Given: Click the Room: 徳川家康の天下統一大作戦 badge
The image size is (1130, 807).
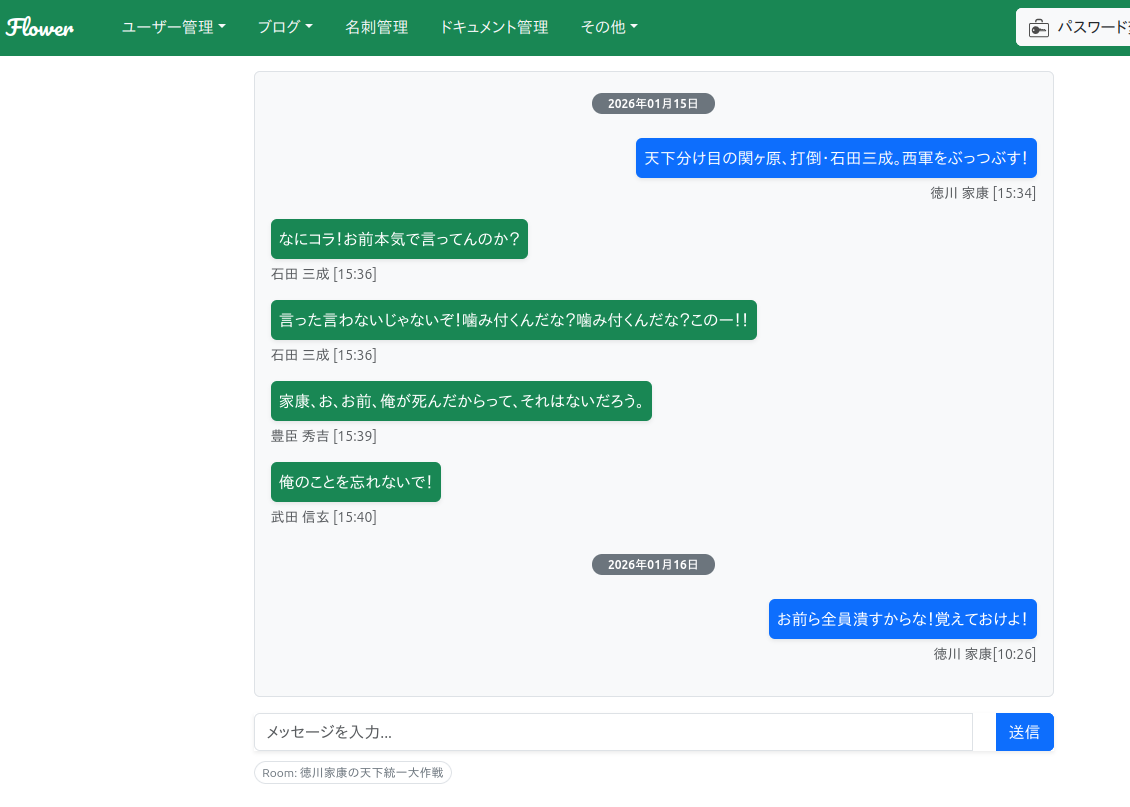Looking at the screenshot, I should pyautogui.click(x=353, y=773).
